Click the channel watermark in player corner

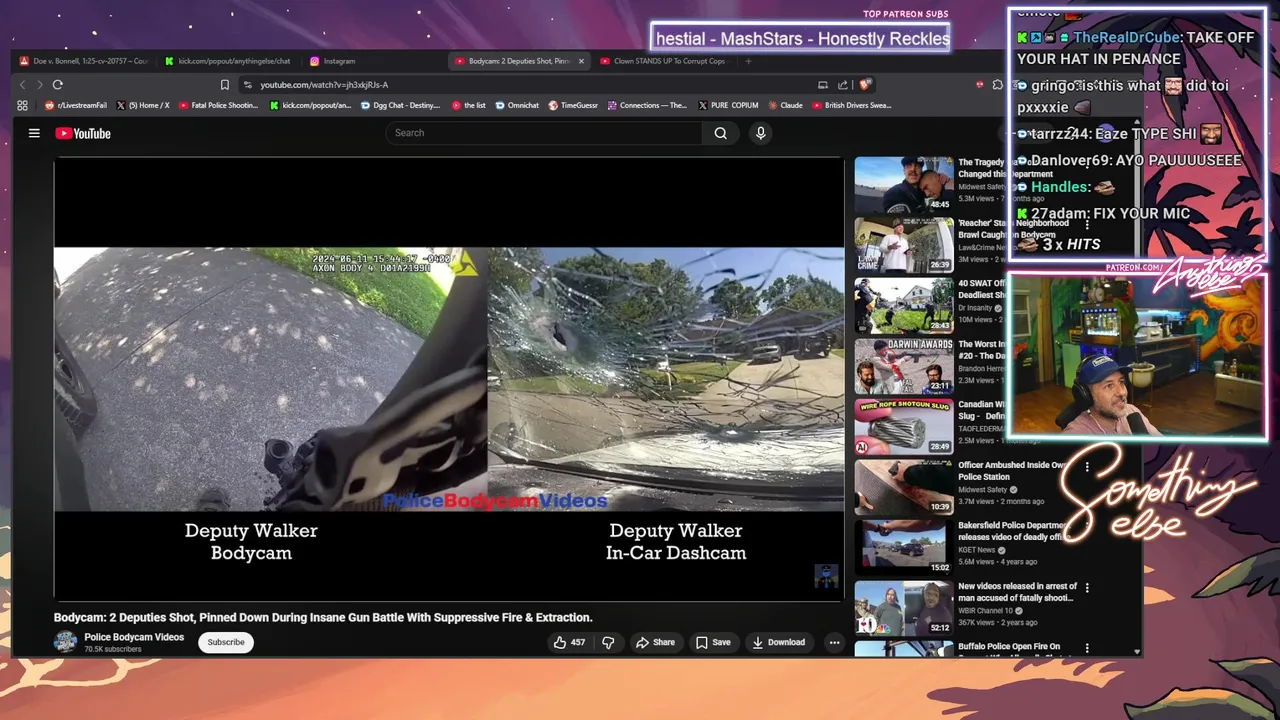[826, 576]
